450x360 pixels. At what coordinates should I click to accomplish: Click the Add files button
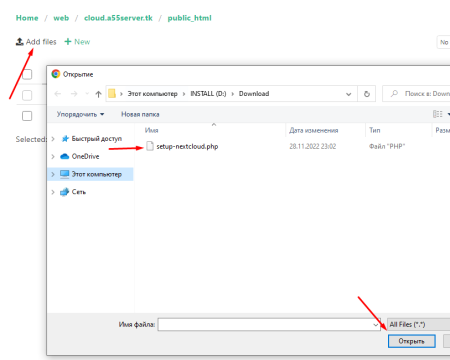click(36, 42)
